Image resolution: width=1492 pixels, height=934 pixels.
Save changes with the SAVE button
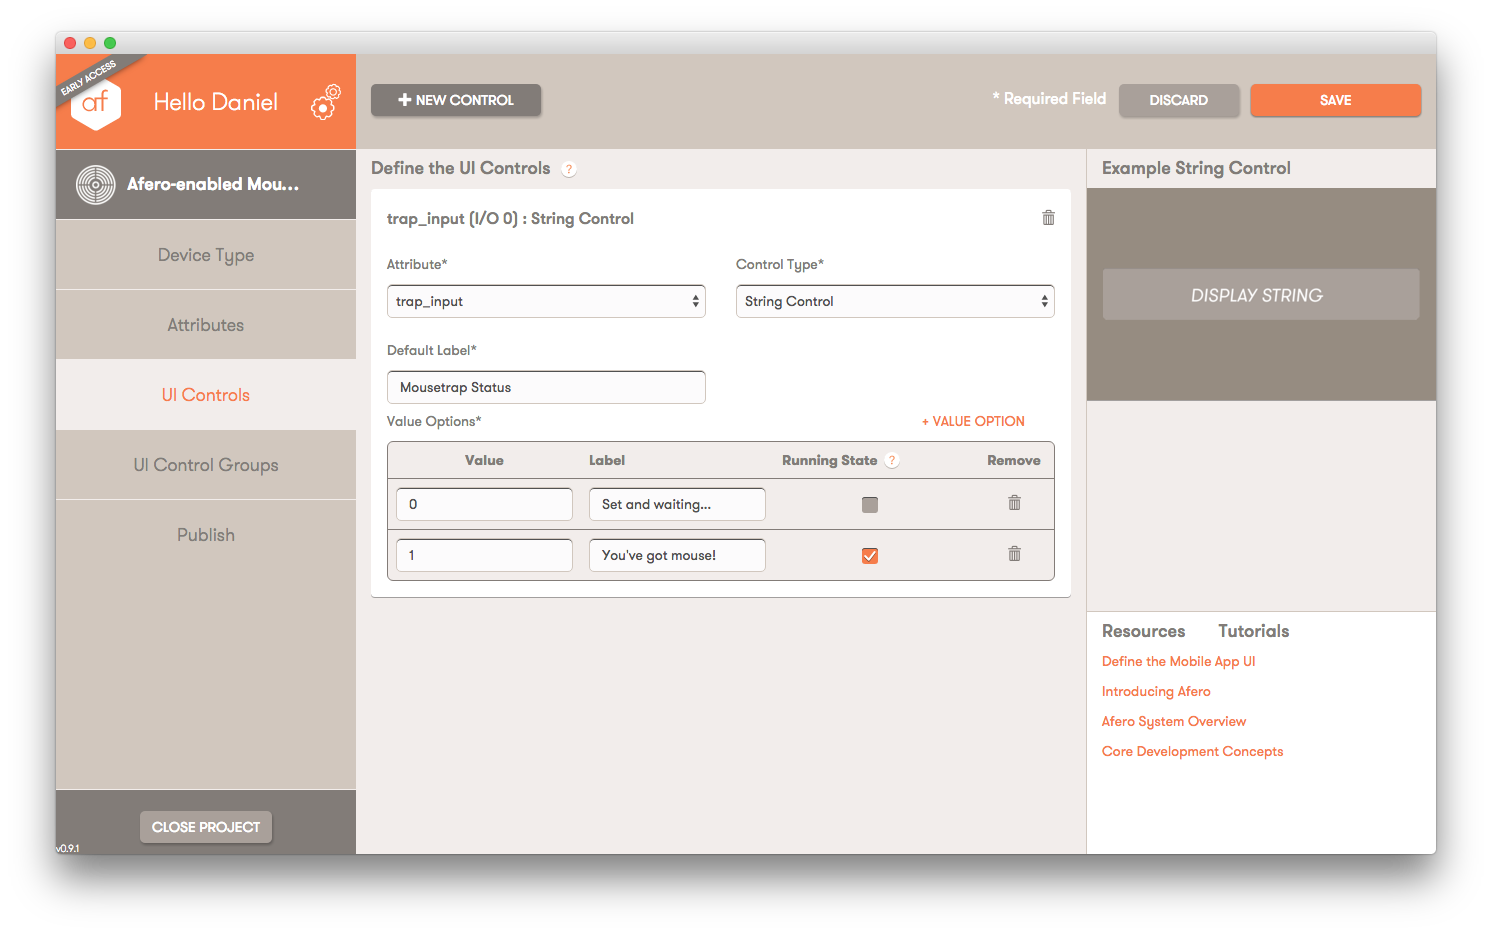(x=1335, y=100)
